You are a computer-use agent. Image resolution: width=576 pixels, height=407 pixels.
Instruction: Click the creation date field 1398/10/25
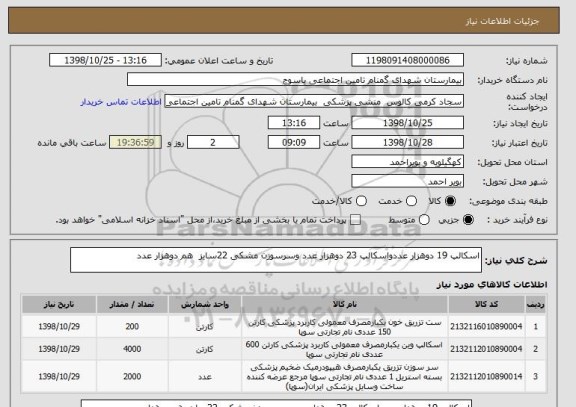click(407, 123)
